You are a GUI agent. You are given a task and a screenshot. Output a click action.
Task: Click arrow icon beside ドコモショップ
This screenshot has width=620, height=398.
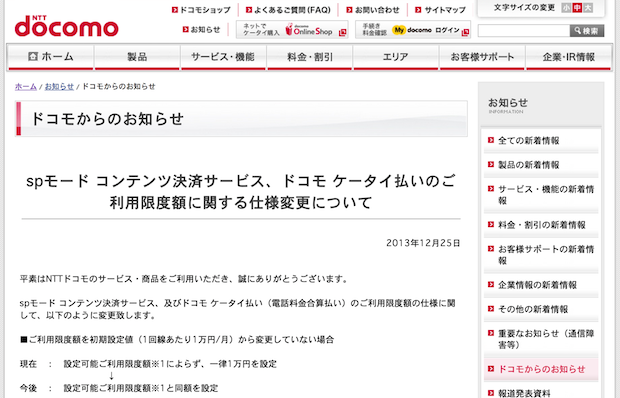coord(175,10)
